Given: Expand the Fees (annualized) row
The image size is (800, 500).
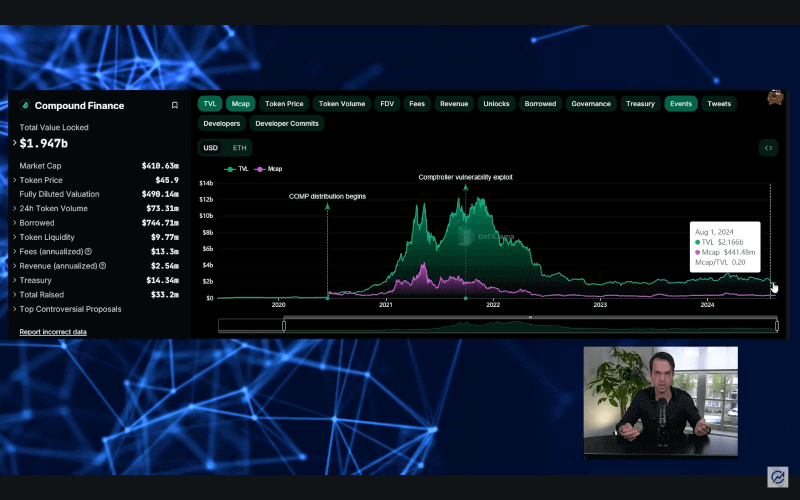Looking at the screenshot, I should pos(14,251).
